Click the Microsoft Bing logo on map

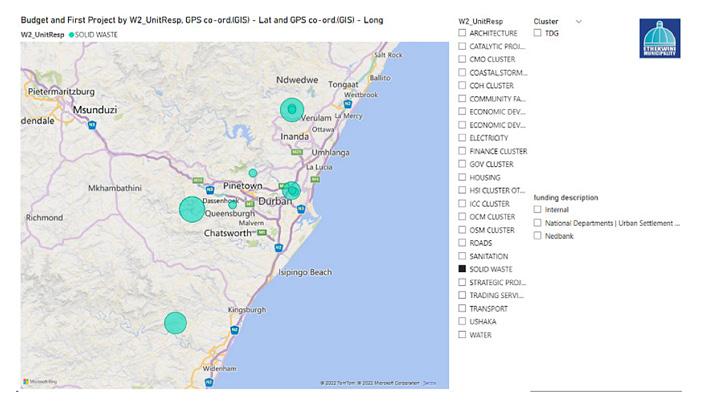40,382
